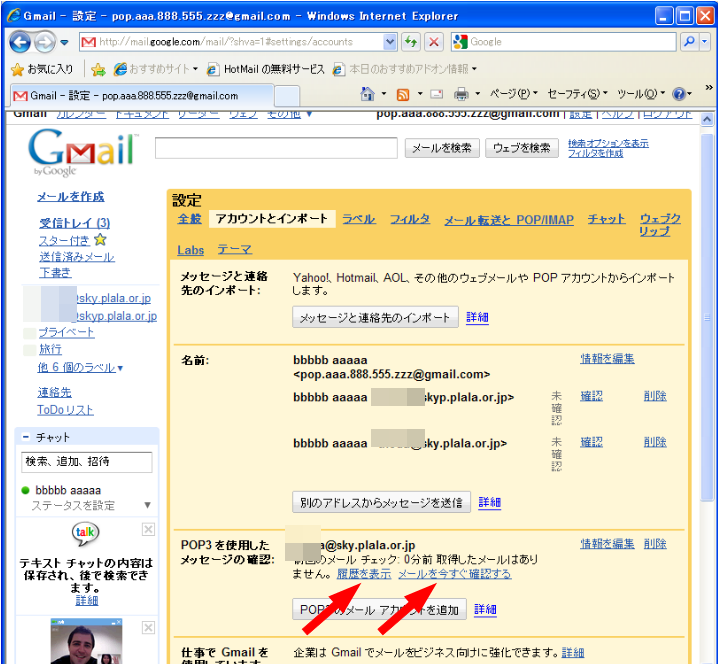
Task: Open search provider dropdown arrow
Action: coord(704,42)
